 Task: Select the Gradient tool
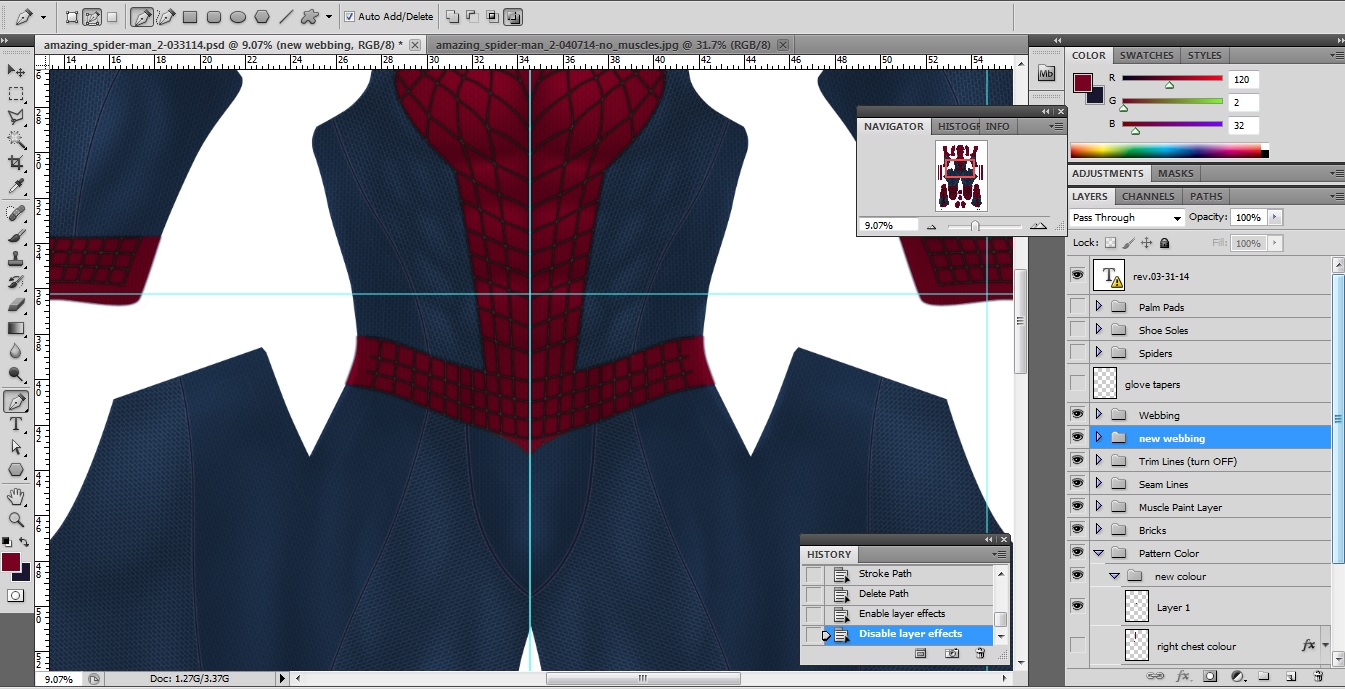[16, 329]
